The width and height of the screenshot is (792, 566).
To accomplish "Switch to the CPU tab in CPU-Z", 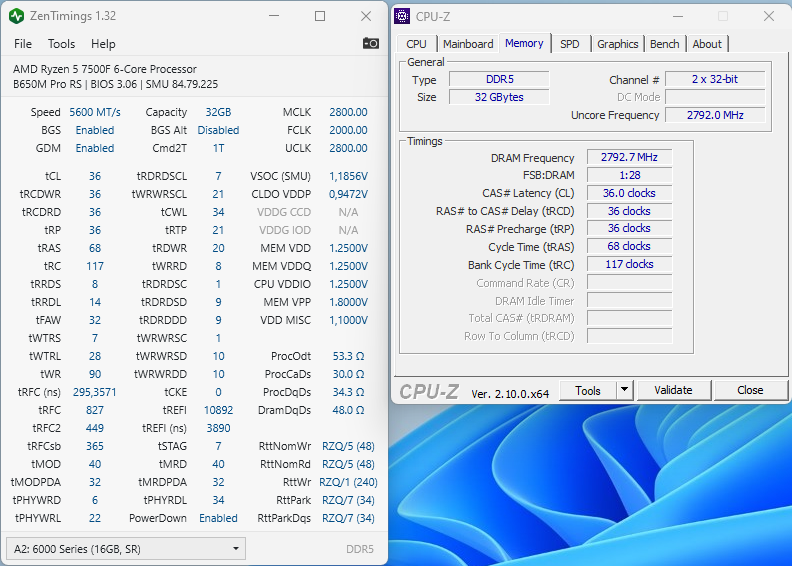I will (416, 44).
